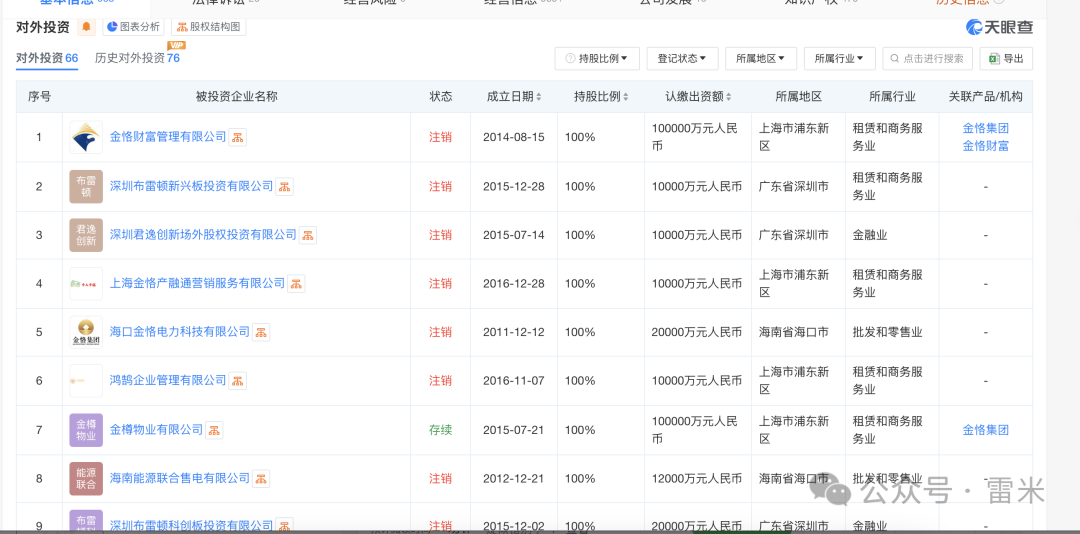Click date 2011-12-12
Screen dimensions: 1080x534
tap(514, 332)
